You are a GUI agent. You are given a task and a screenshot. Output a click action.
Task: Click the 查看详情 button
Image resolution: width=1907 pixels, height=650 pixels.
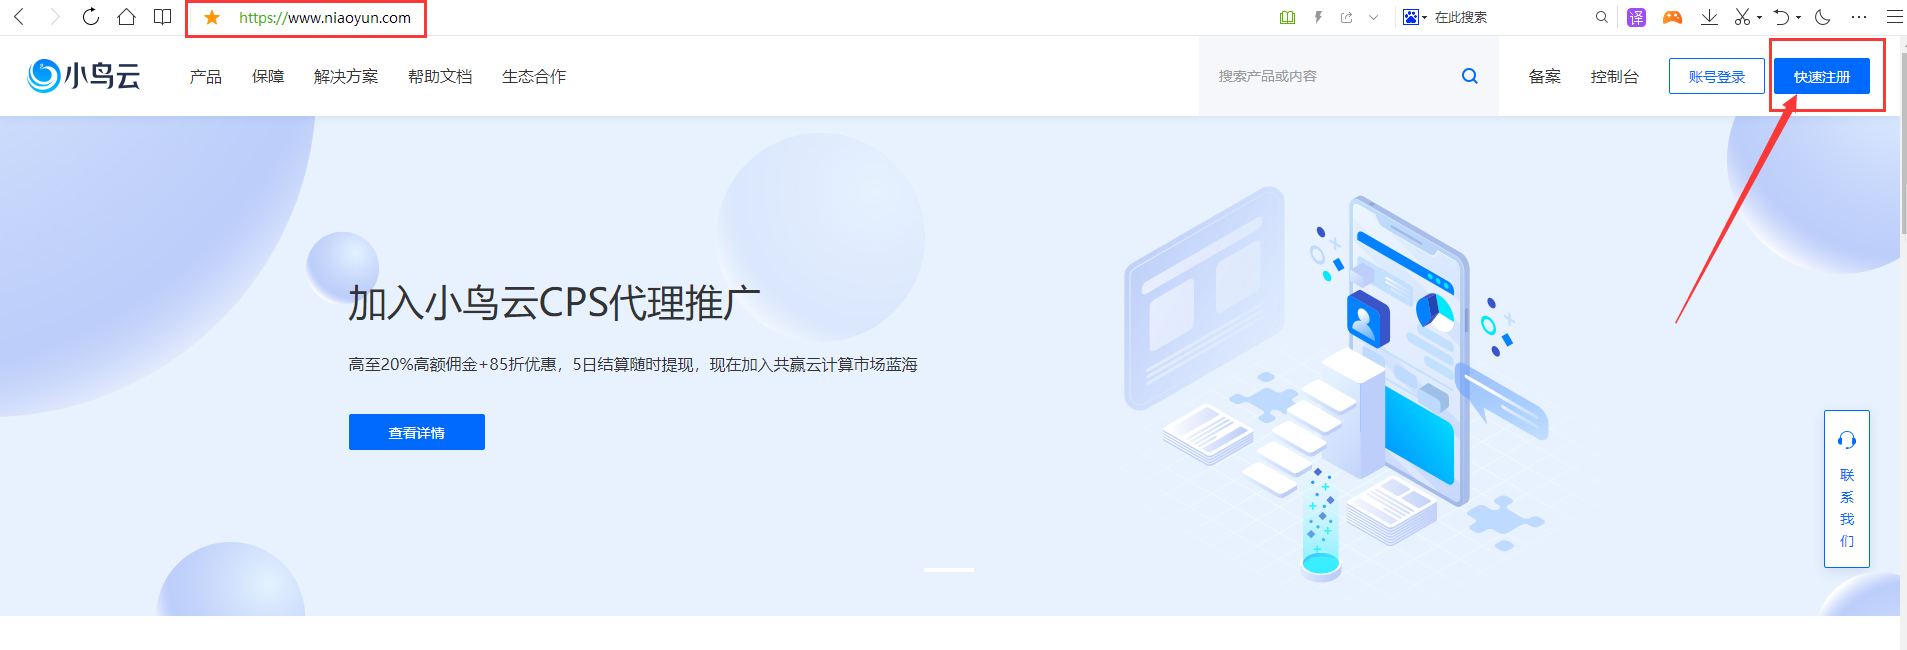(417, 432)
